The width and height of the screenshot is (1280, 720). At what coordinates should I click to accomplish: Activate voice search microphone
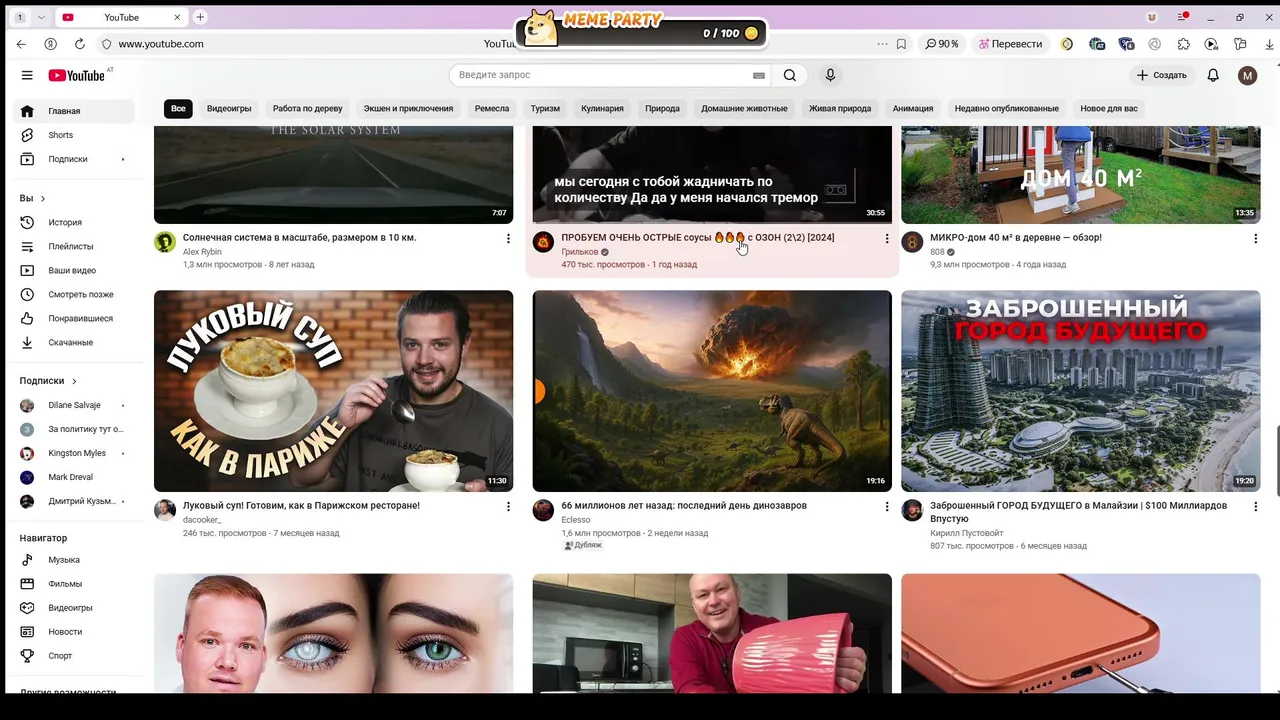click(x=830, y=75)
